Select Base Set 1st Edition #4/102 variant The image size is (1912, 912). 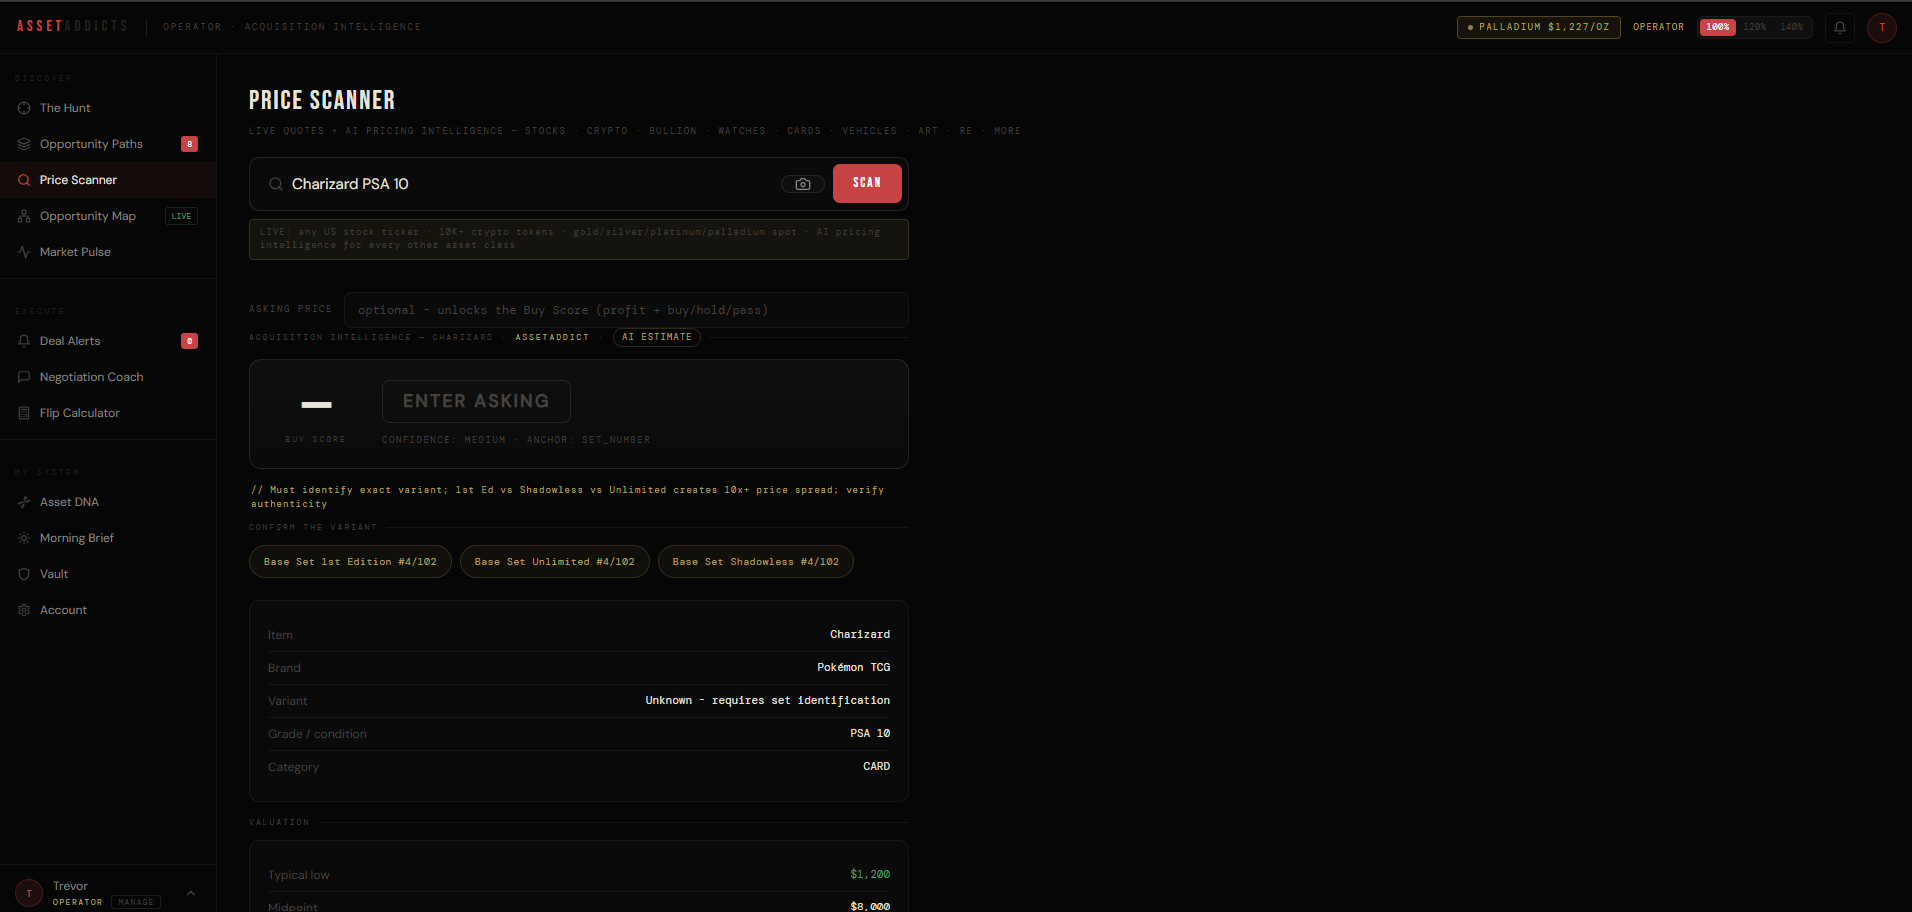tap(350, 562)
